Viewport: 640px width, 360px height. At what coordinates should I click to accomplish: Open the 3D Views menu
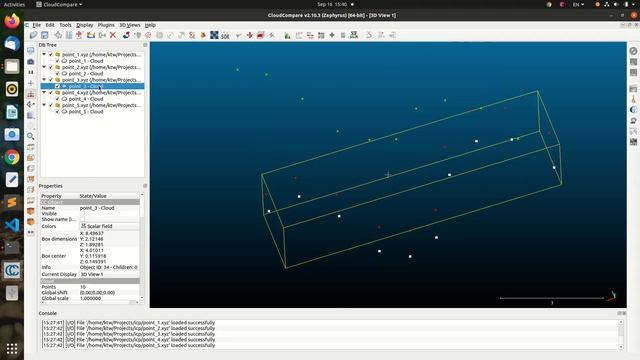130,25
